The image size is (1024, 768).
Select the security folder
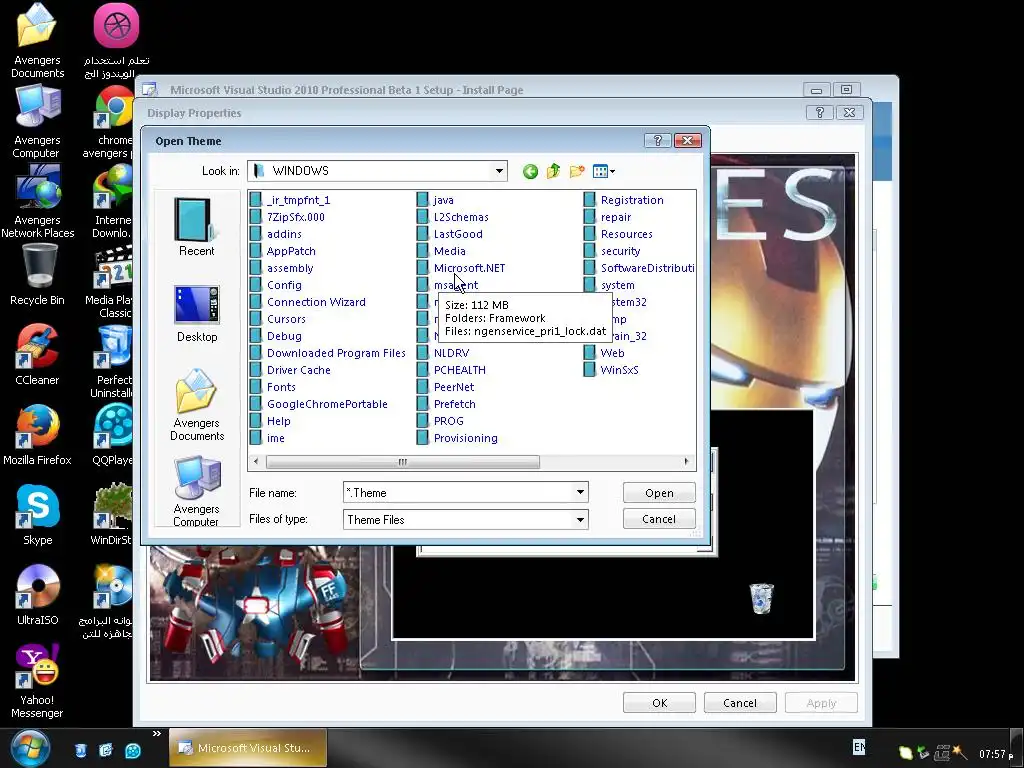(613, 251)
